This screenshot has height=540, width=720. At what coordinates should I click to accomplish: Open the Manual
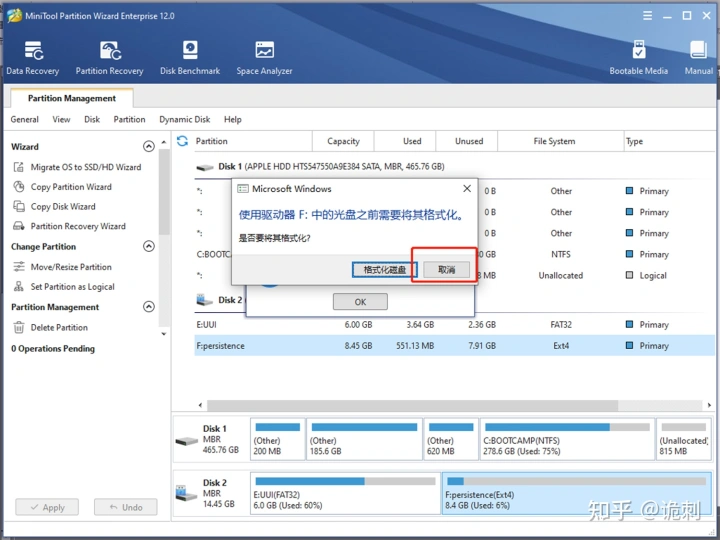coord(698,58)
